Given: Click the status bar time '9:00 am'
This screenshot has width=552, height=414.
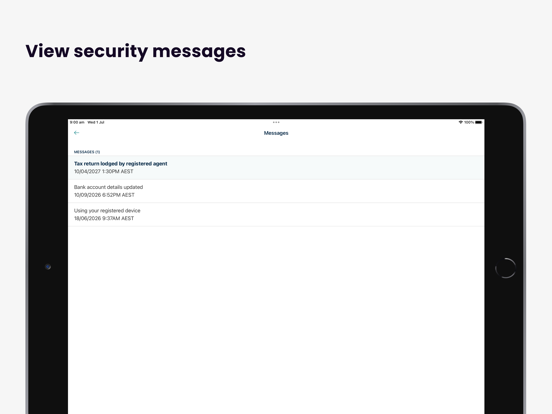Looking at the screenshot, I should tap(77, 123).
